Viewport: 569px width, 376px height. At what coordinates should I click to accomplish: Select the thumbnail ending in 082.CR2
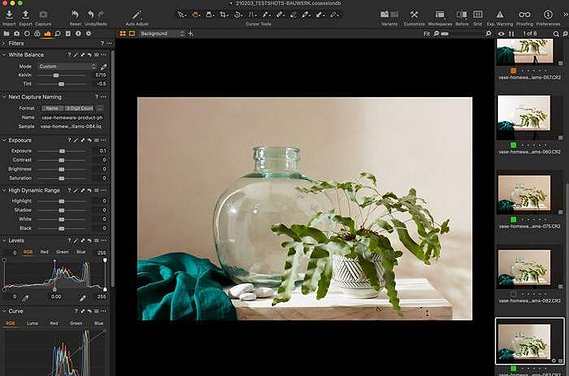pyautogui.click(x=524, y=268)
